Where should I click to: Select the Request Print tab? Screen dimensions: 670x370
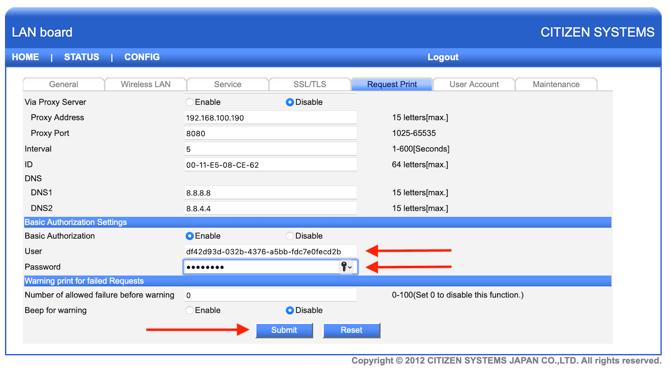tap(392, 84)
